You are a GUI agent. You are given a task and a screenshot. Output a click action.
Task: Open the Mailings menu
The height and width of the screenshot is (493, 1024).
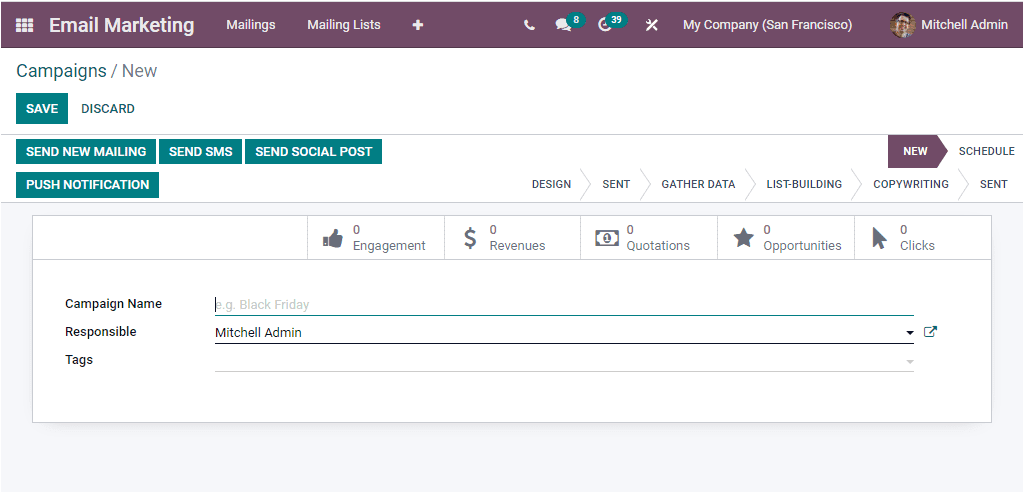coord(251,25)
